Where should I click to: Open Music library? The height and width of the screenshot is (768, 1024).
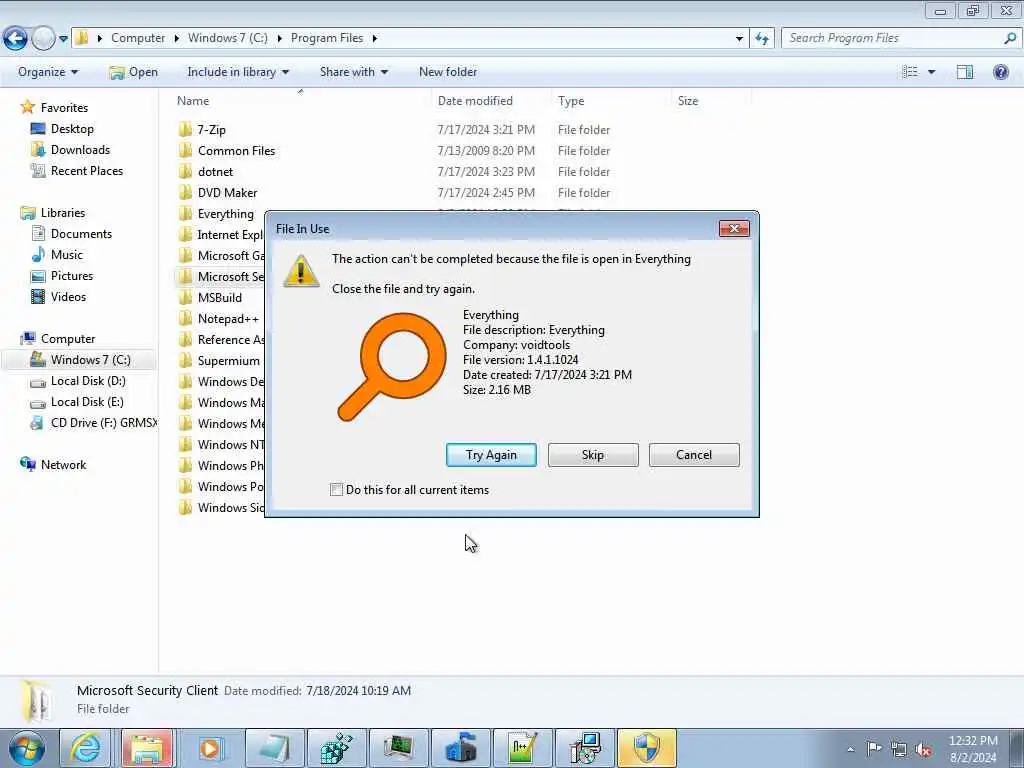[x=67, y=255]
